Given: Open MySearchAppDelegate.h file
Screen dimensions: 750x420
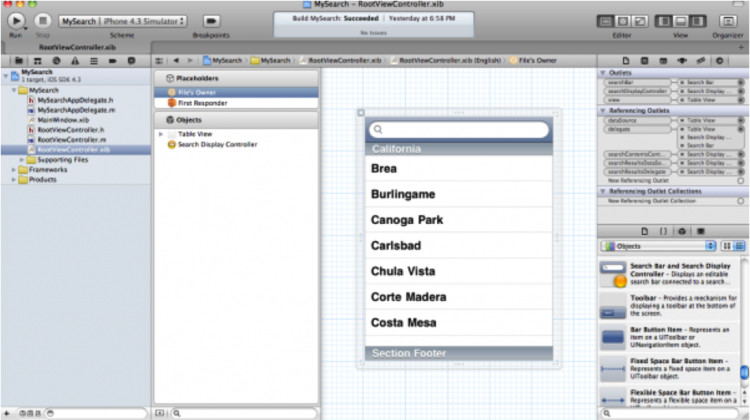Looking at the screenshot, I should 70,100.
